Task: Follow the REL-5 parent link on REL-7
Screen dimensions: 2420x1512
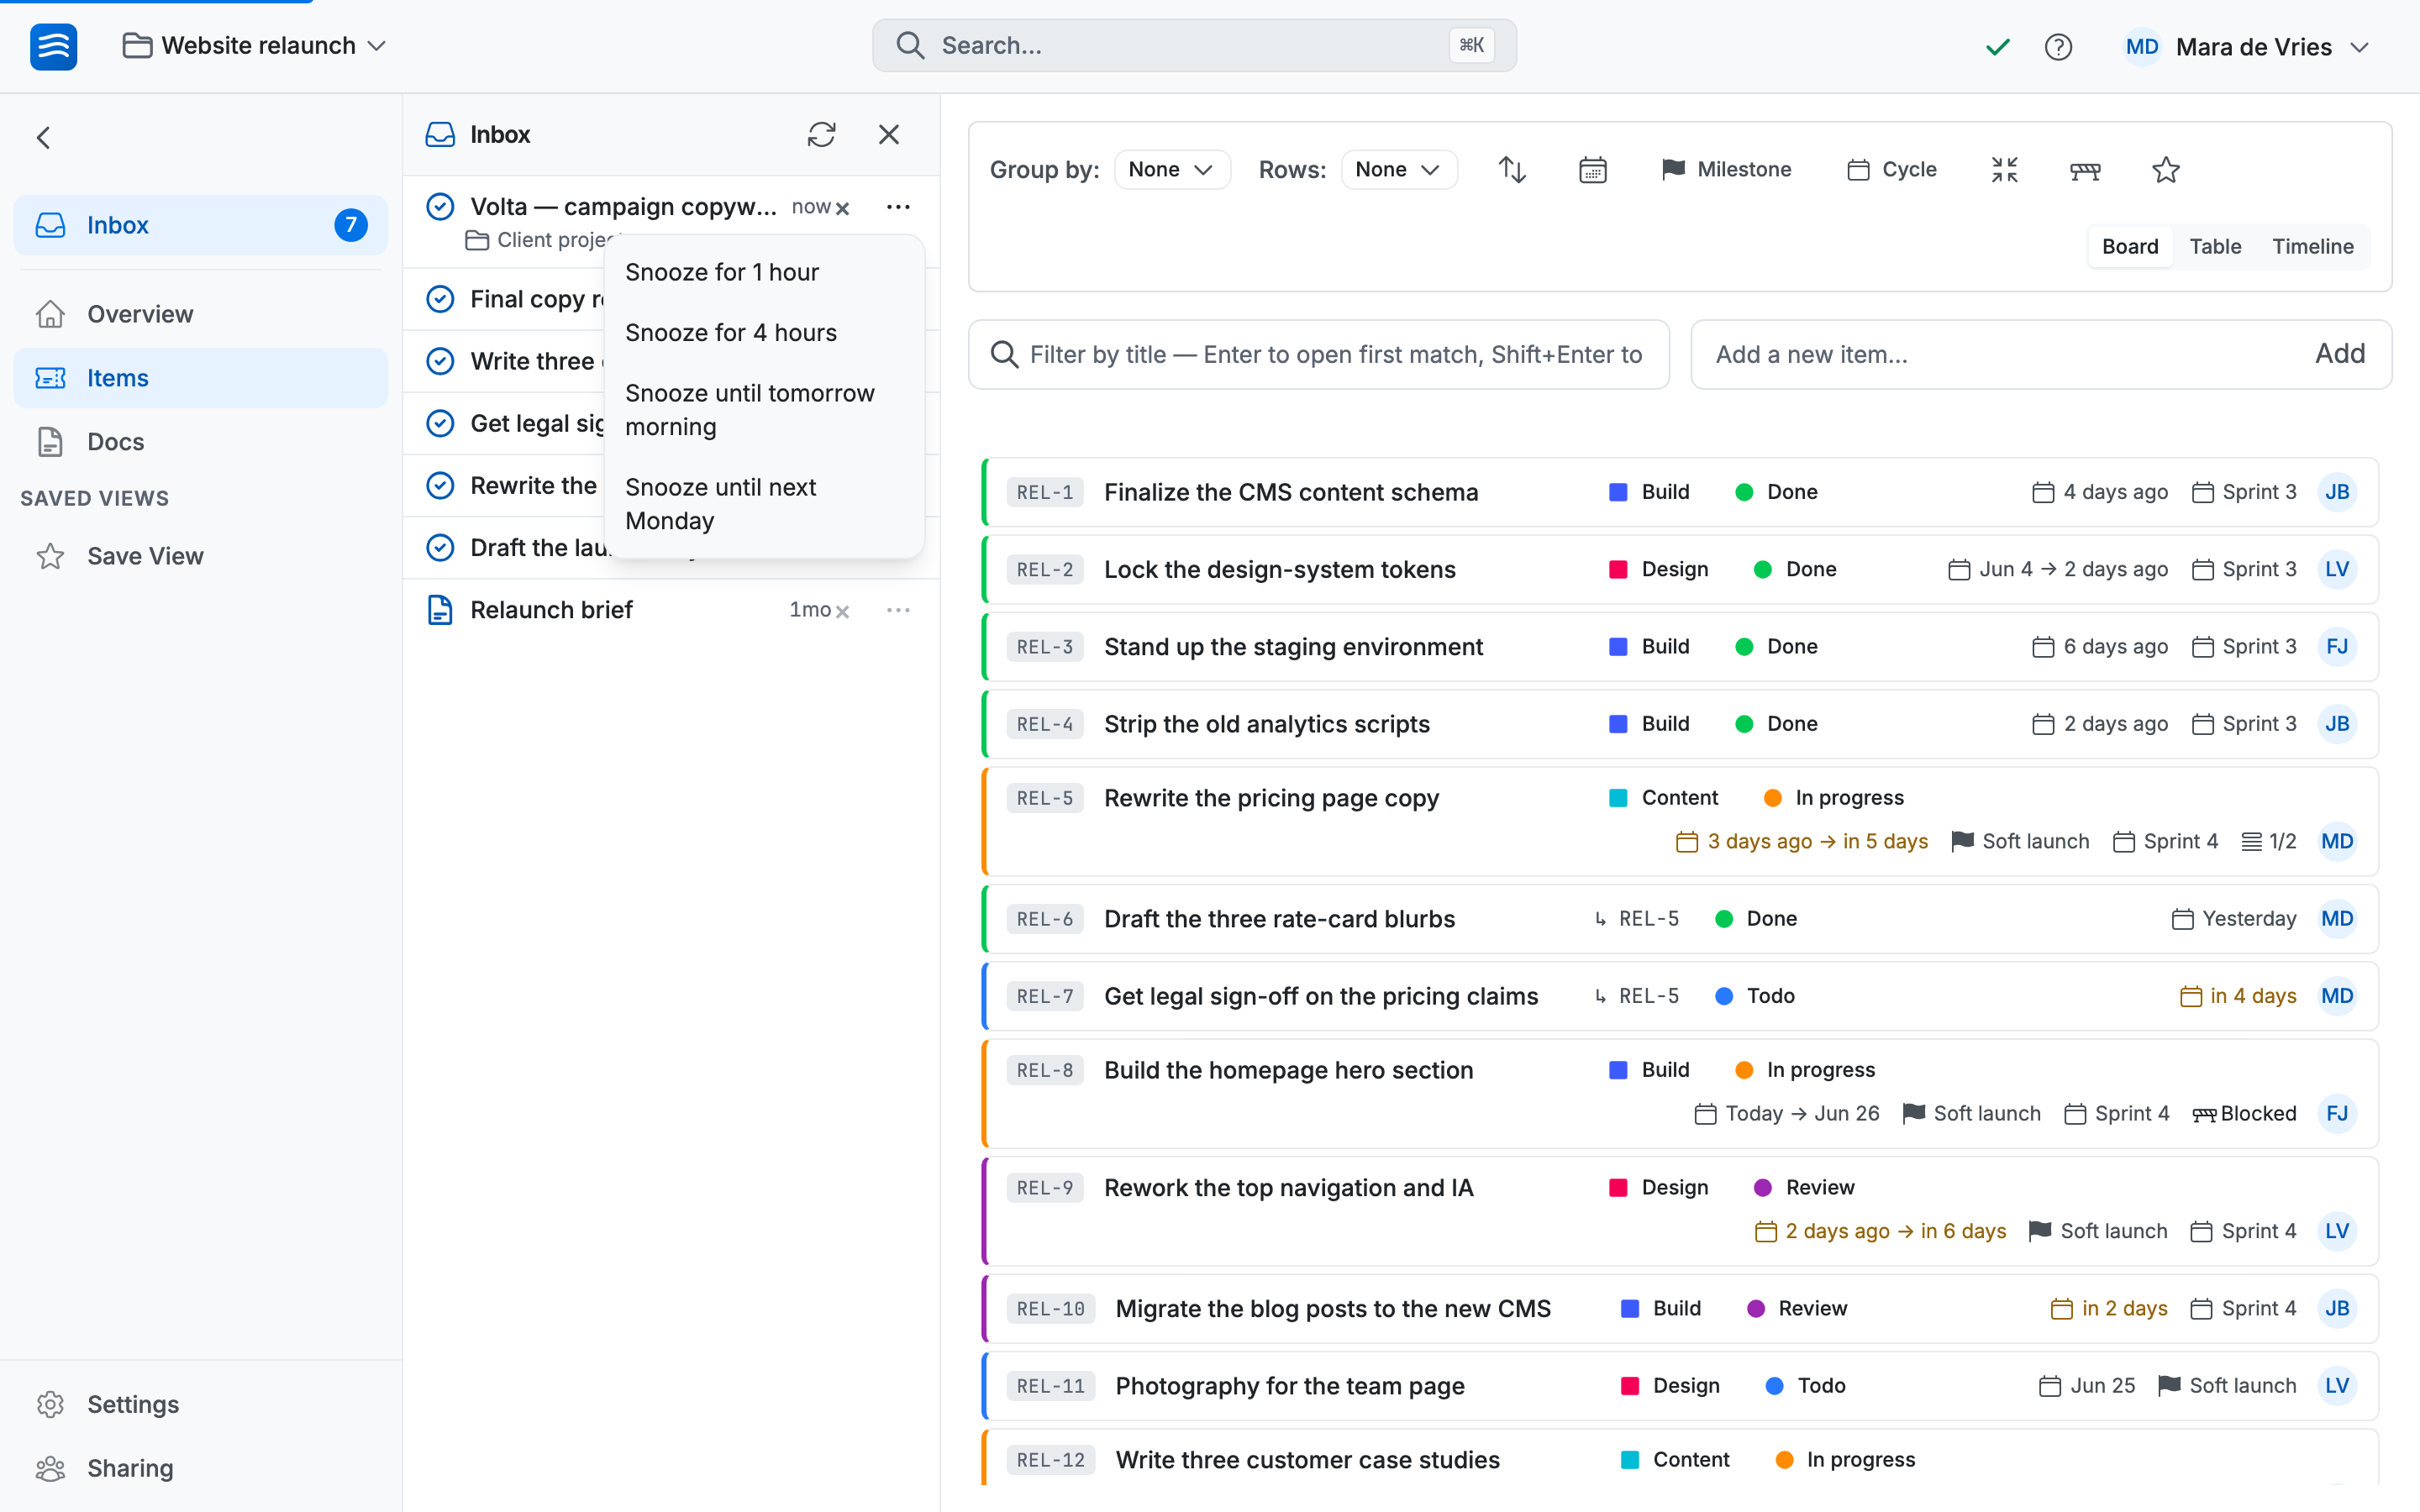Action: [x=1635, y=996]
